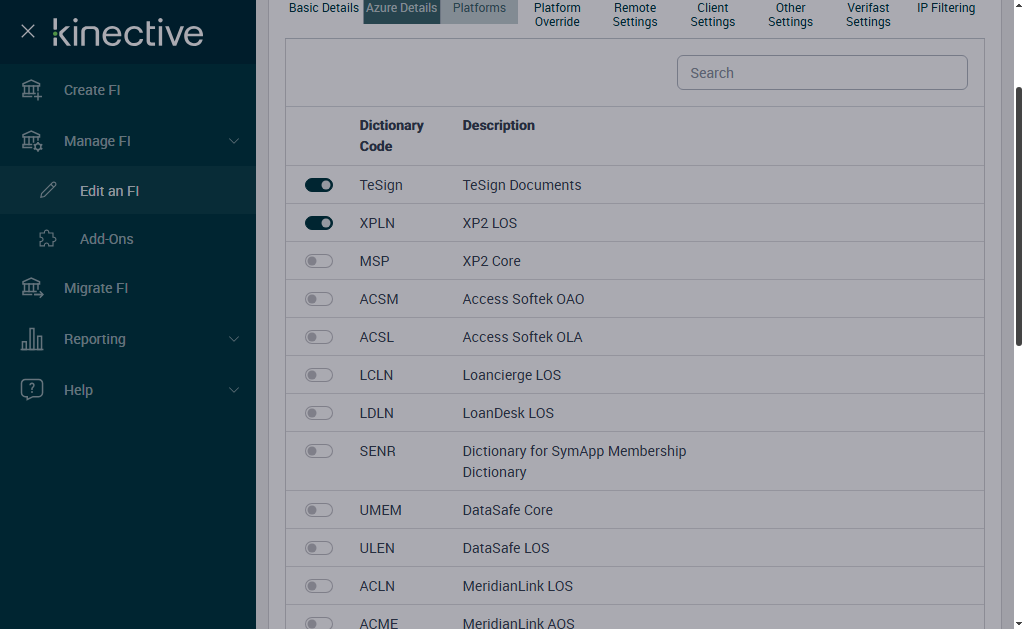Turn off the XPLN dictionary toggle

point(319,223)
